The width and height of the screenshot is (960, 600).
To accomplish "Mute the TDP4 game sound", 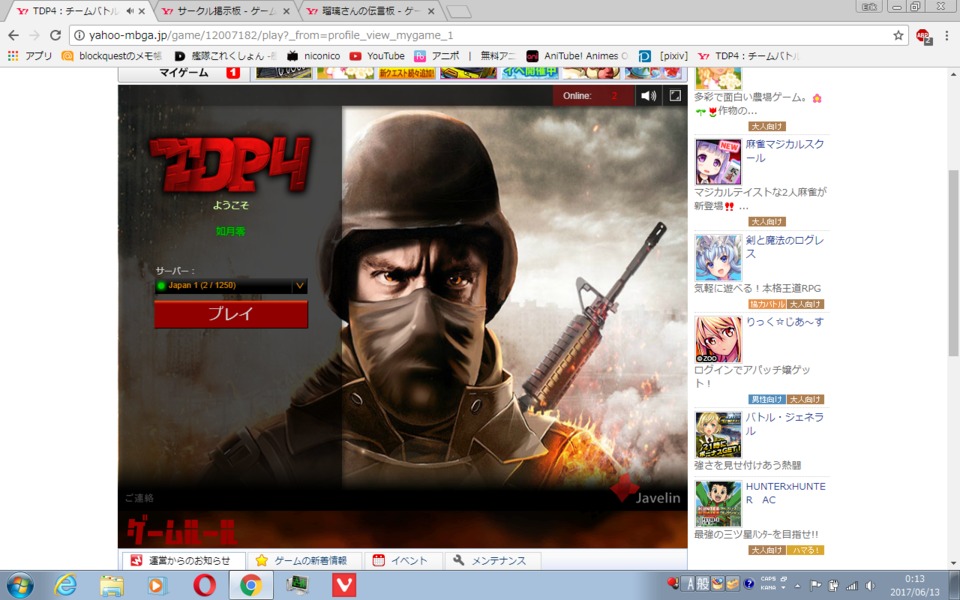I will click(648, 96).
